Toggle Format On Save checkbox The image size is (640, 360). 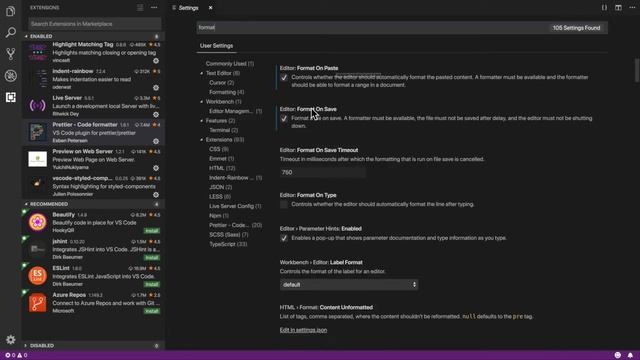284,119
